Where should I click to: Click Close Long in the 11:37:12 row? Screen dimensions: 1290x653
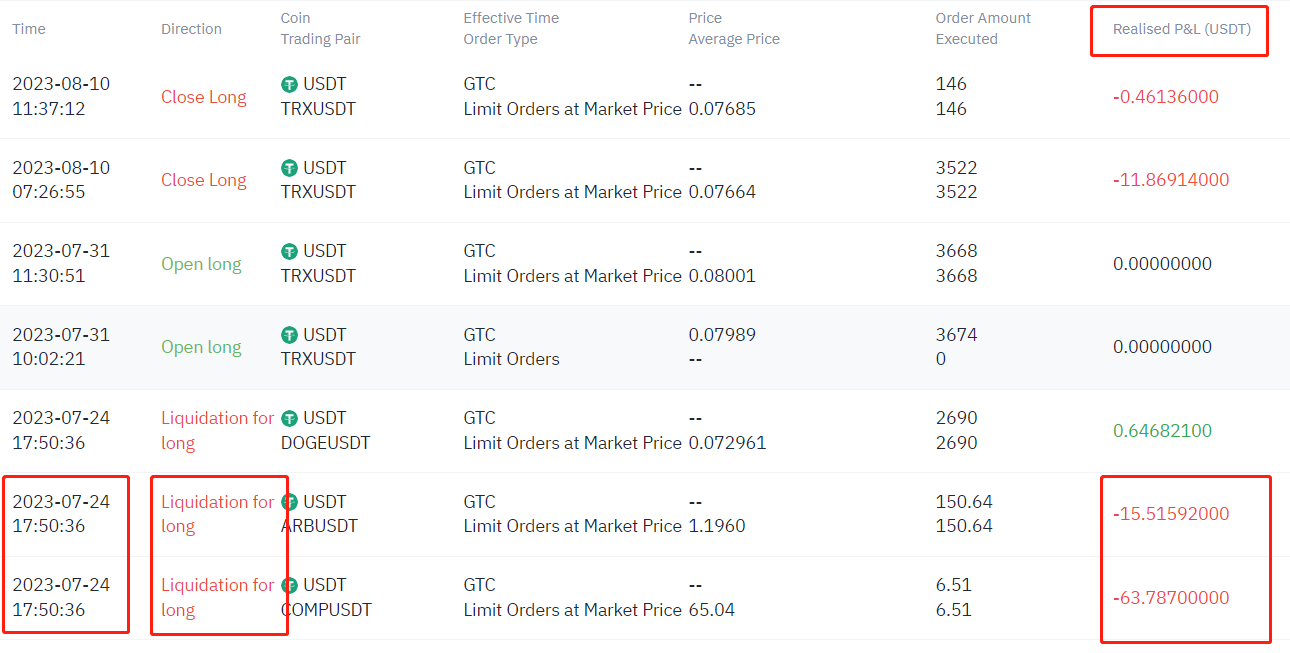tap(203, 97)
